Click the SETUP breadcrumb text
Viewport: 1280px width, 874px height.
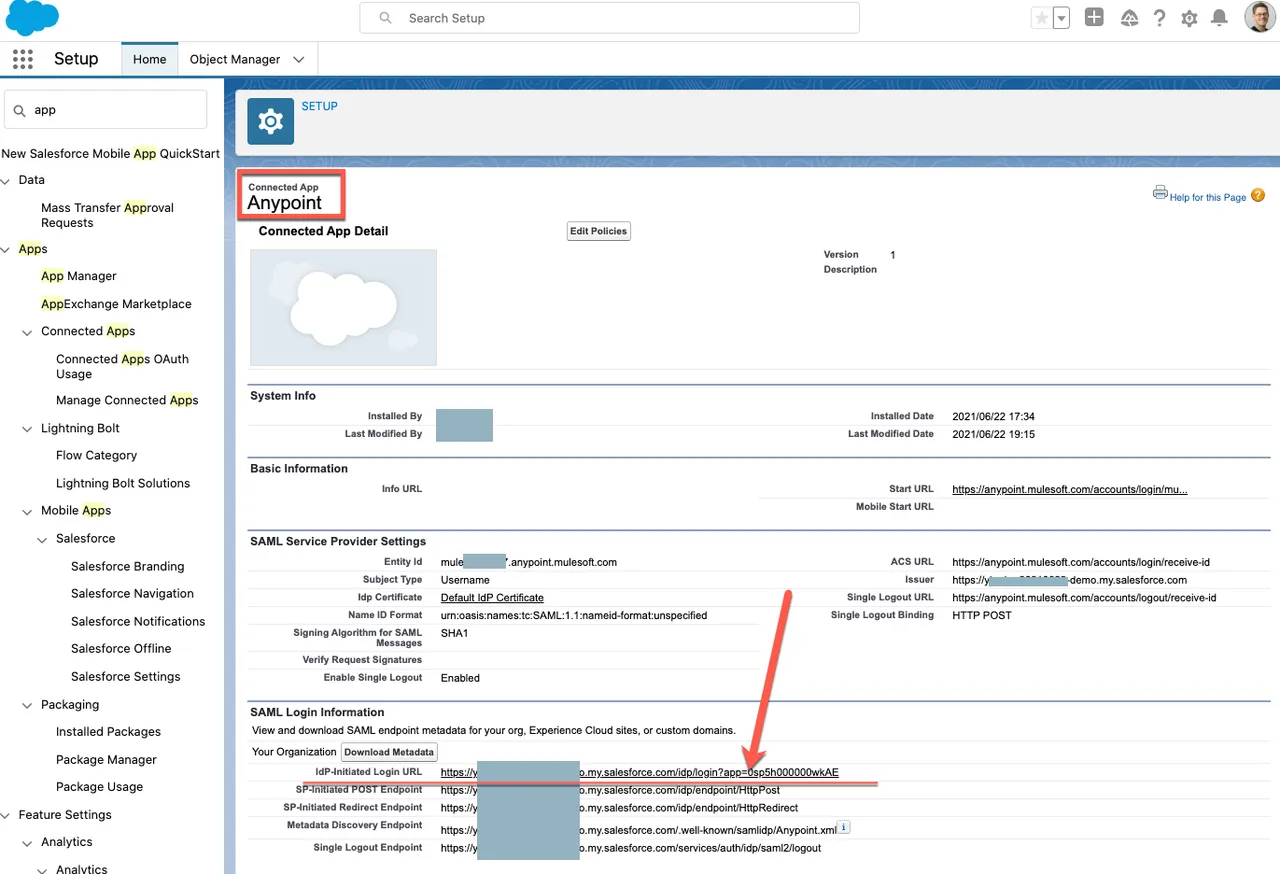click(x=320, y=106)
